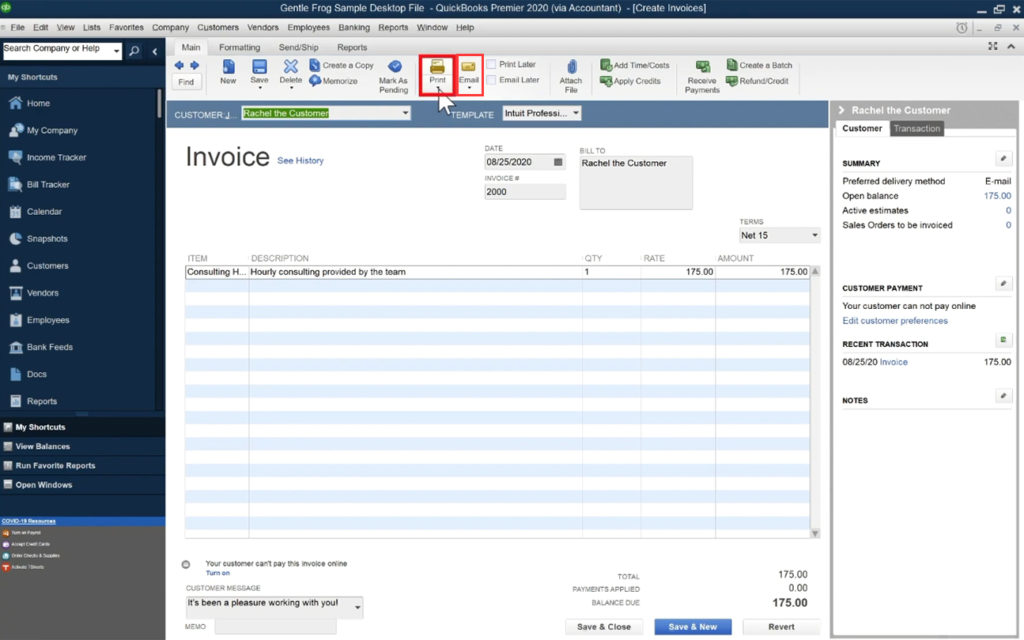Click the Attach File paperclip icon

(571, 67)
